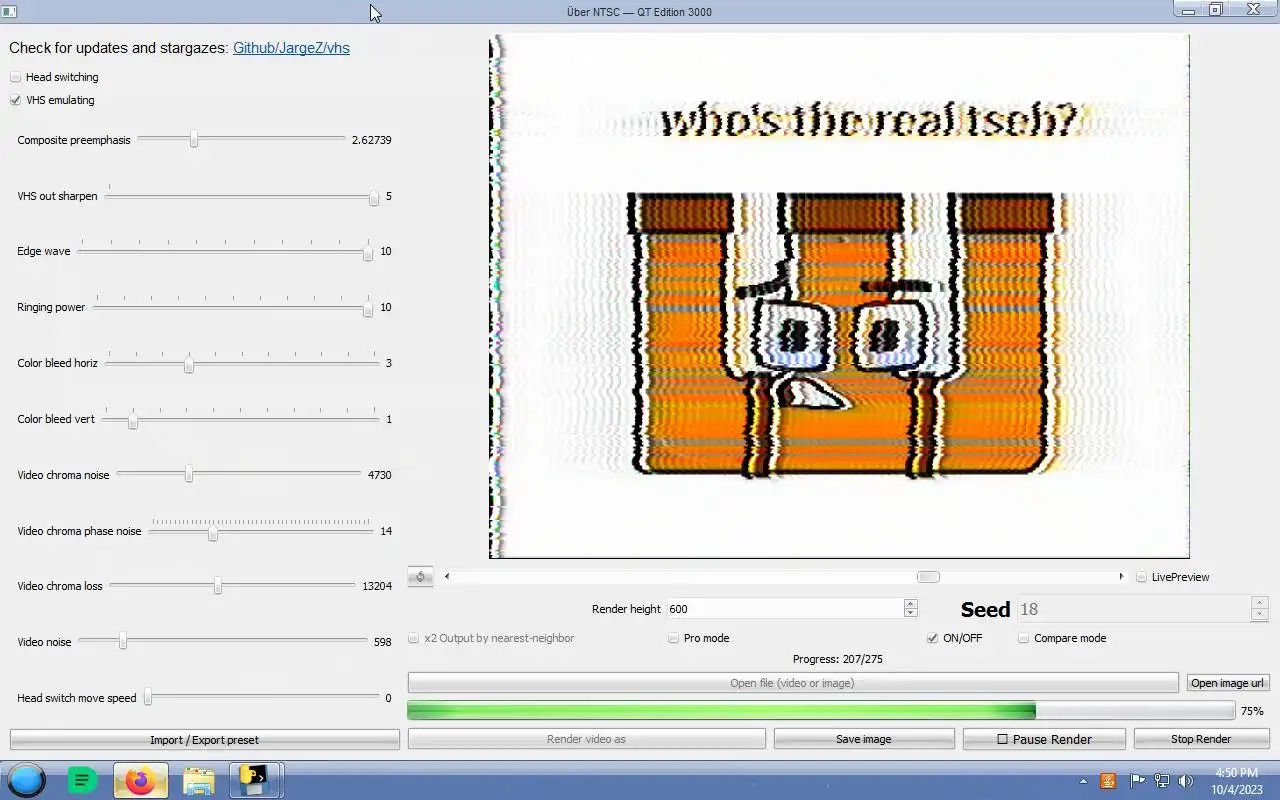The height and width of the screenshot is (800, 1280).
Task: Switch to Firefox in the taskbar
Action: tap(140, 780)
